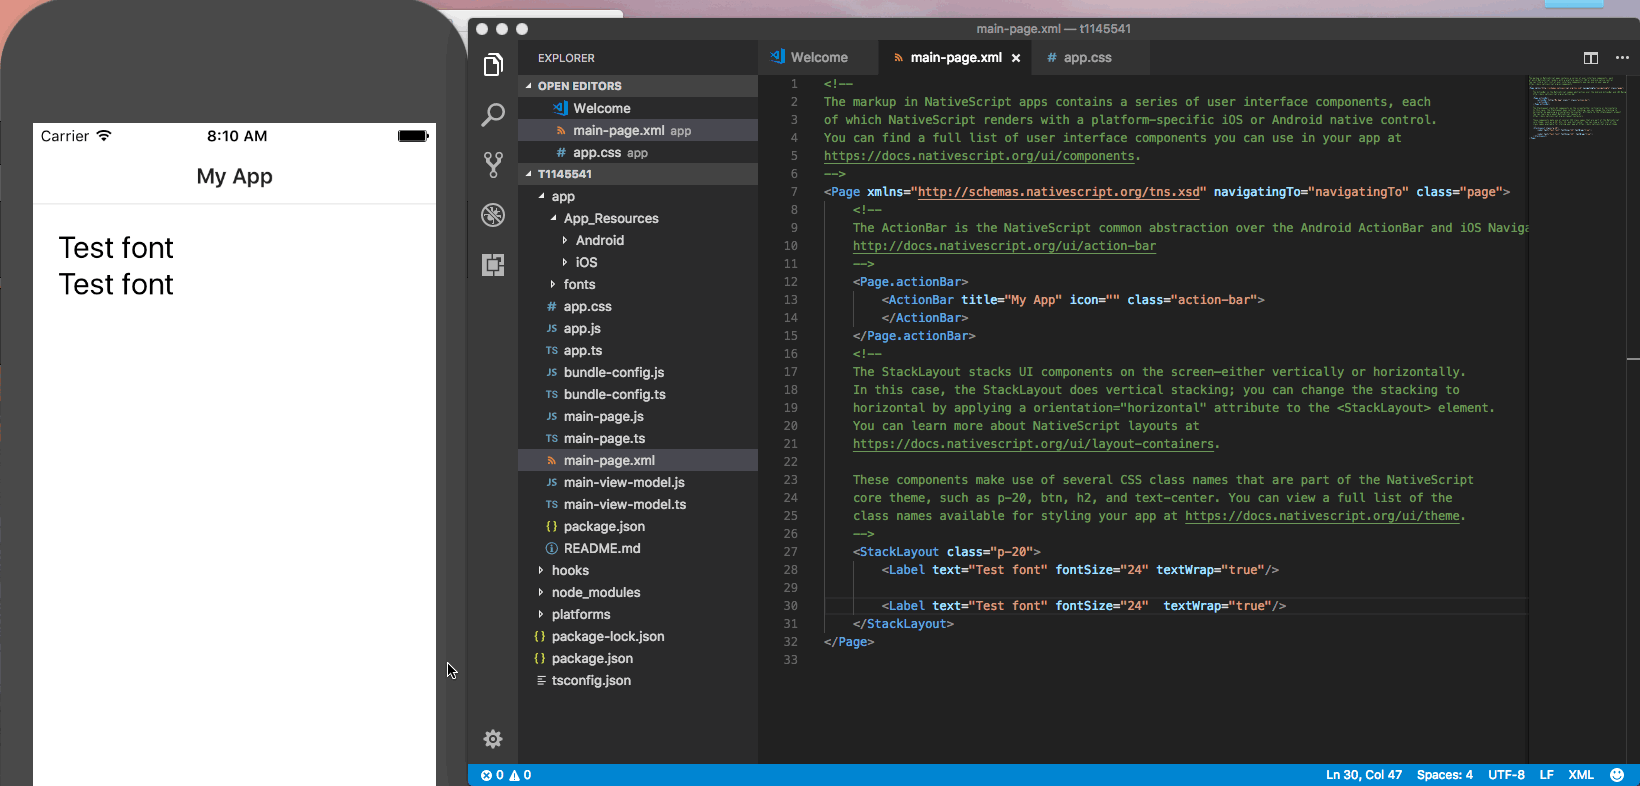The image size is (1640, 786).
Task: Switch to the app.css editor tab
Action: click(1087, 58)
